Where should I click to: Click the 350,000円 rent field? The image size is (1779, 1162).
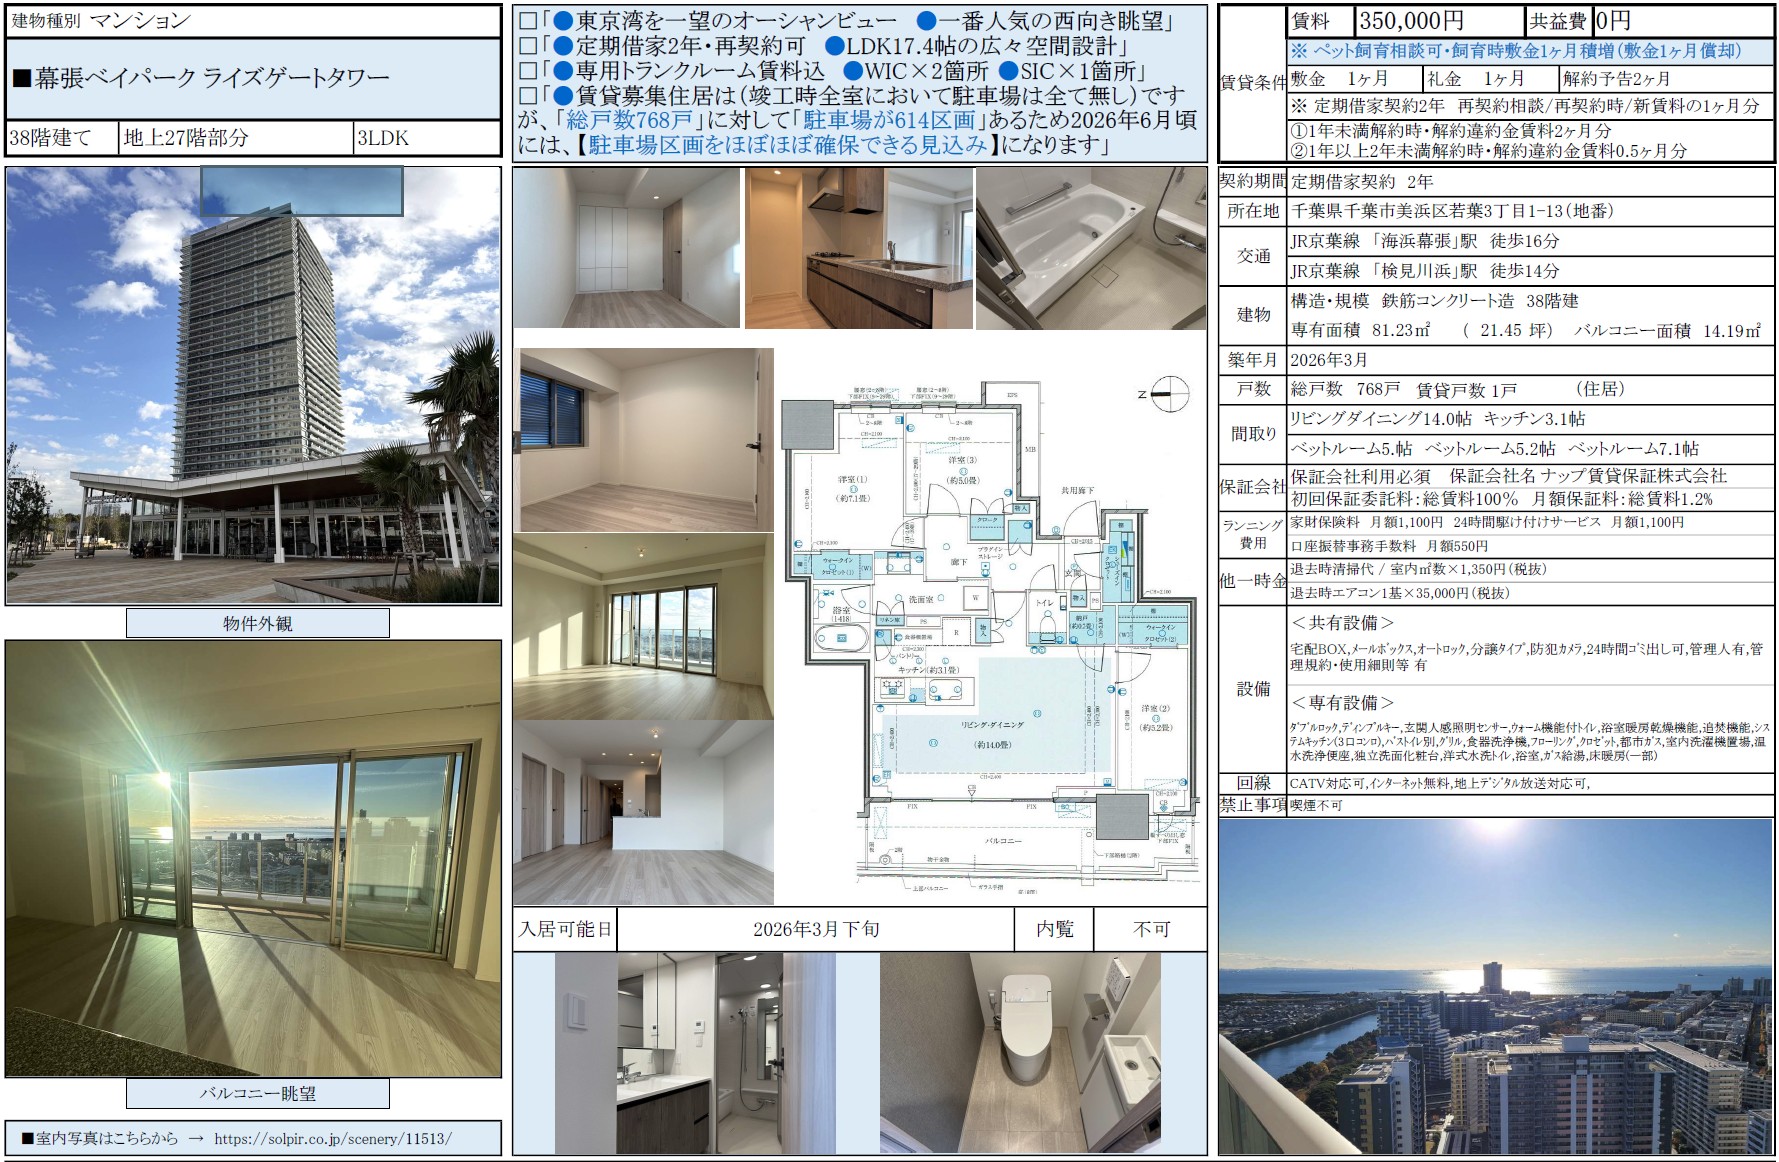[x=1438, y=21]
